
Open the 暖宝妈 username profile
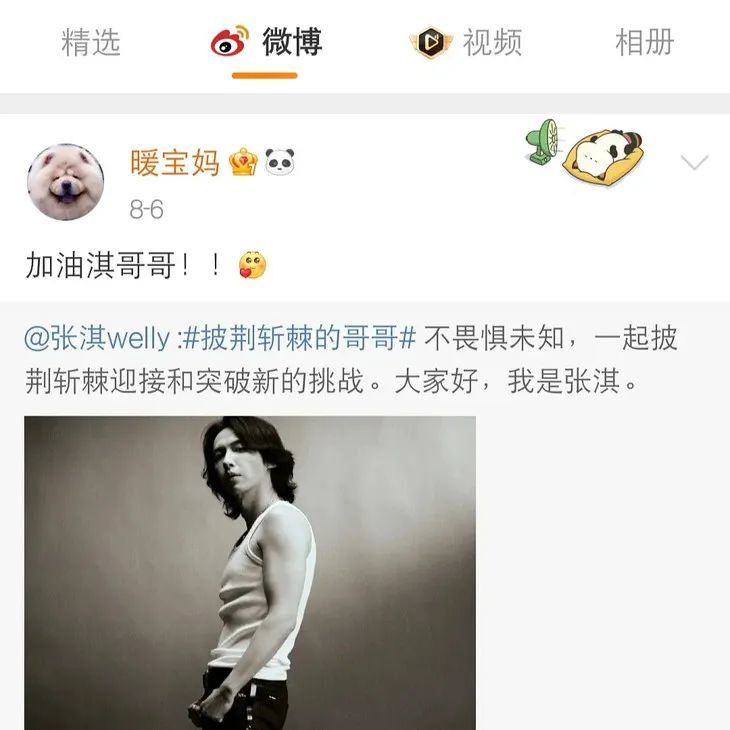click(175, 162)
